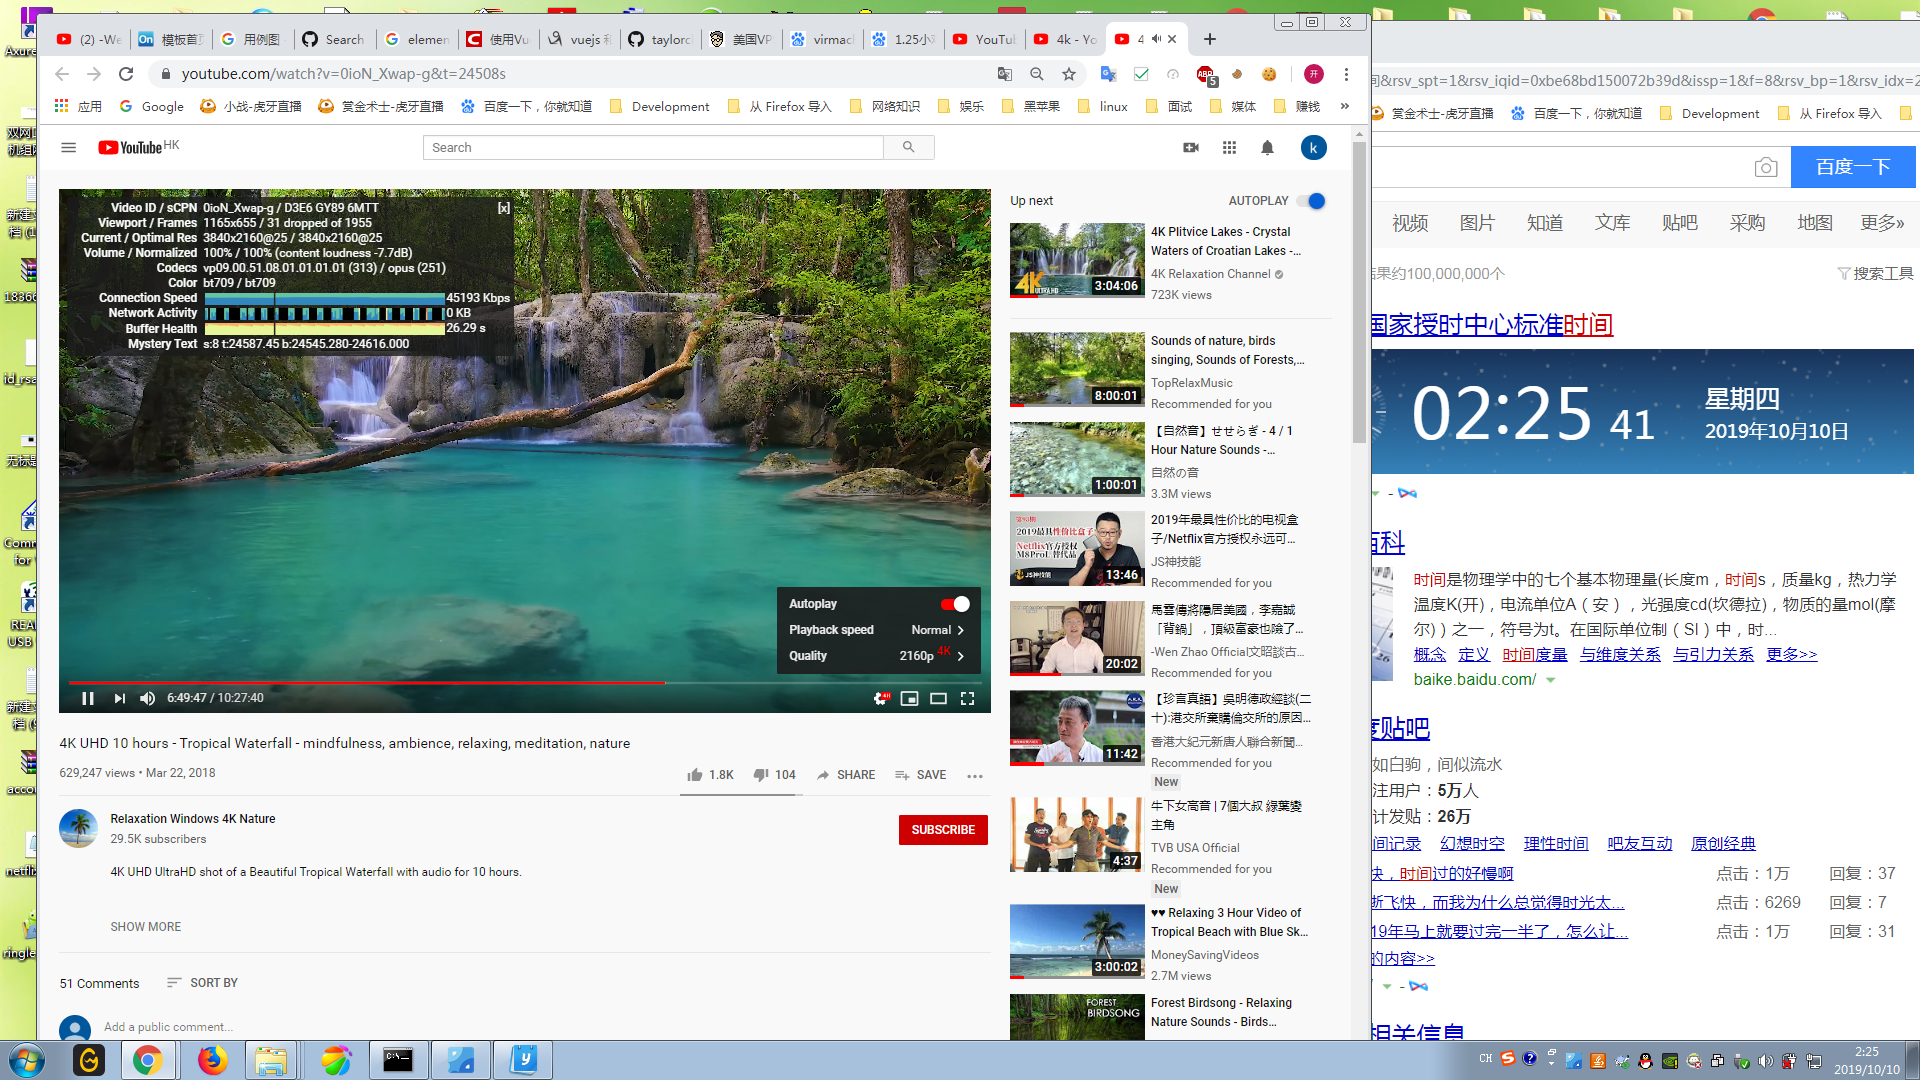Switch off Up next AUTOPLAY toggle
Screen dimensions: 1920x1080
point(1312,201)
